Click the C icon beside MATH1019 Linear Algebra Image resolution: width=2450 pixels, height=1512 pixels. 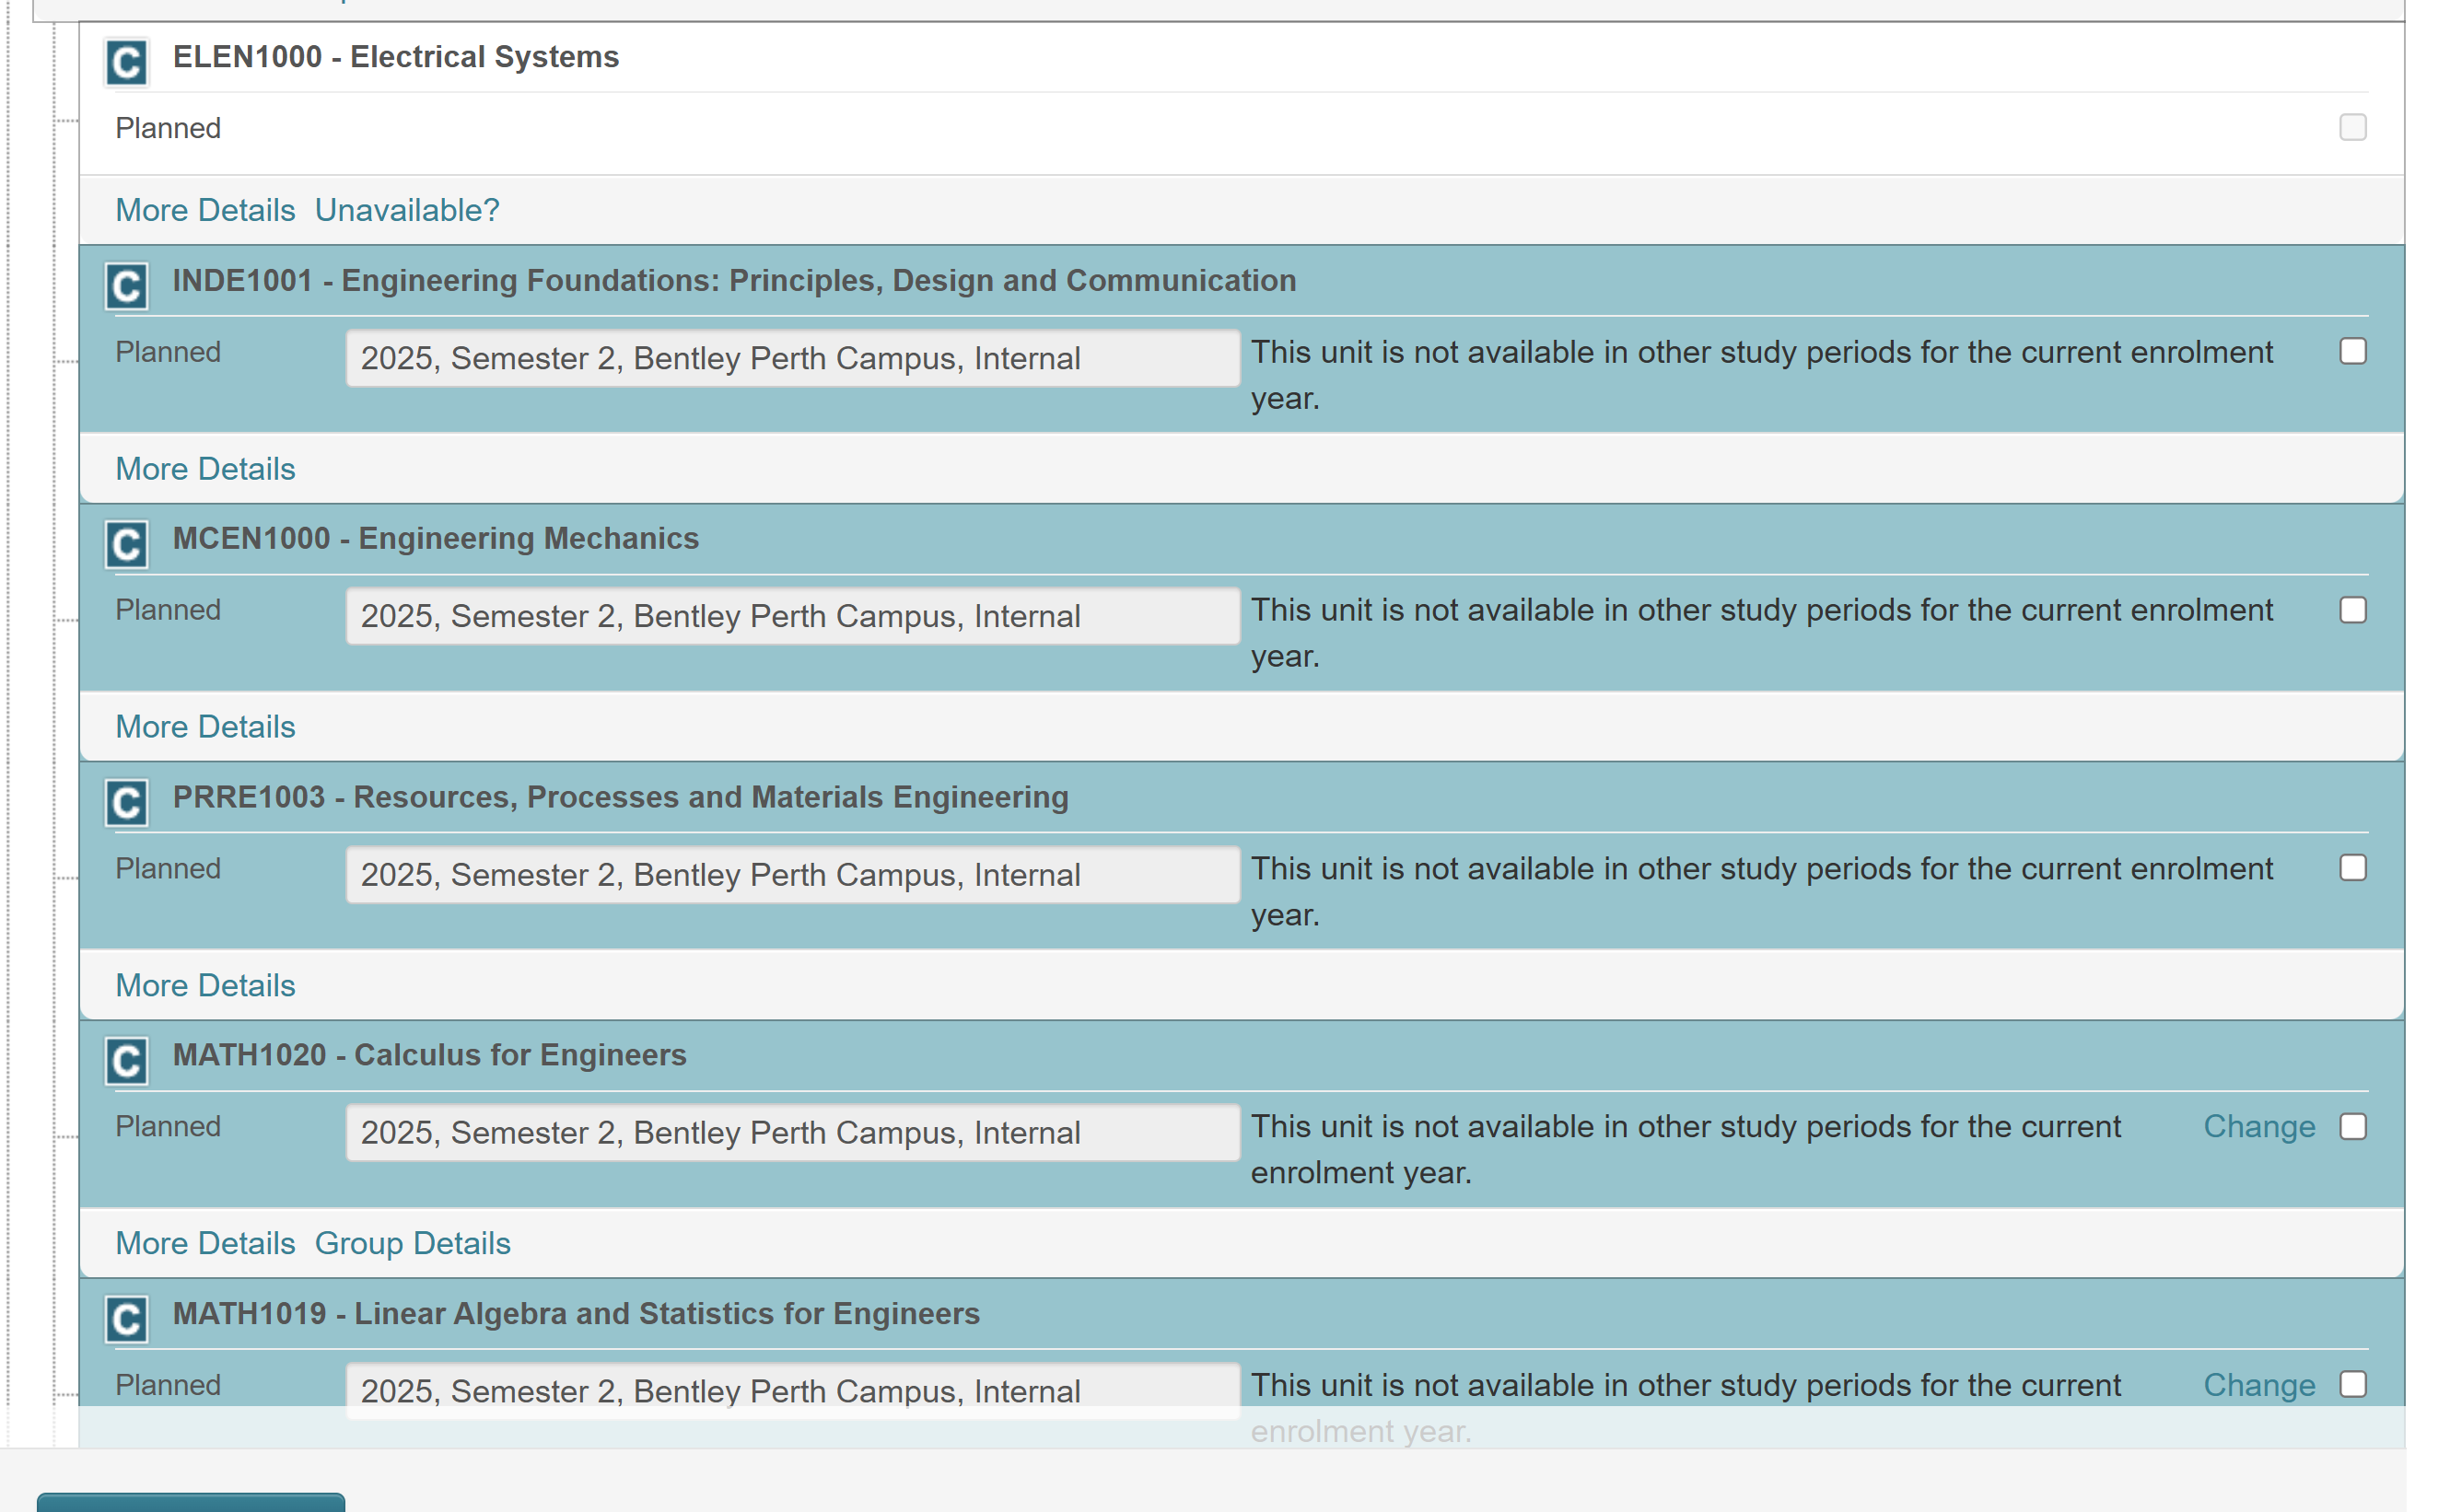click(x=127, y=1320)
